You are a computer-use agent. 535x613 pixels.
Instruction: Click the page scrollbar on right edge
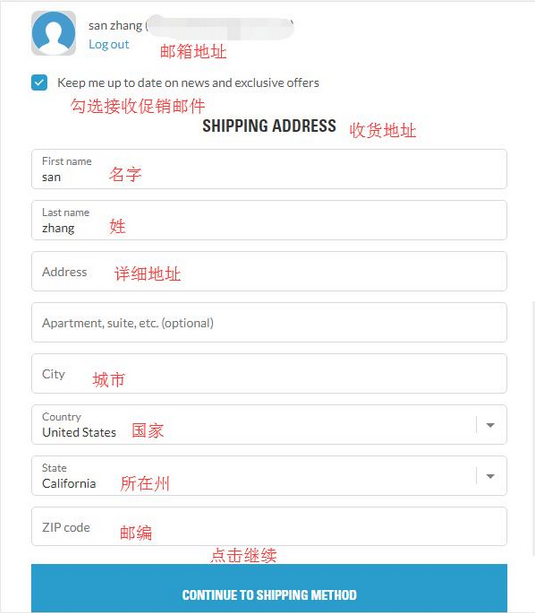[x=533, y=428]
